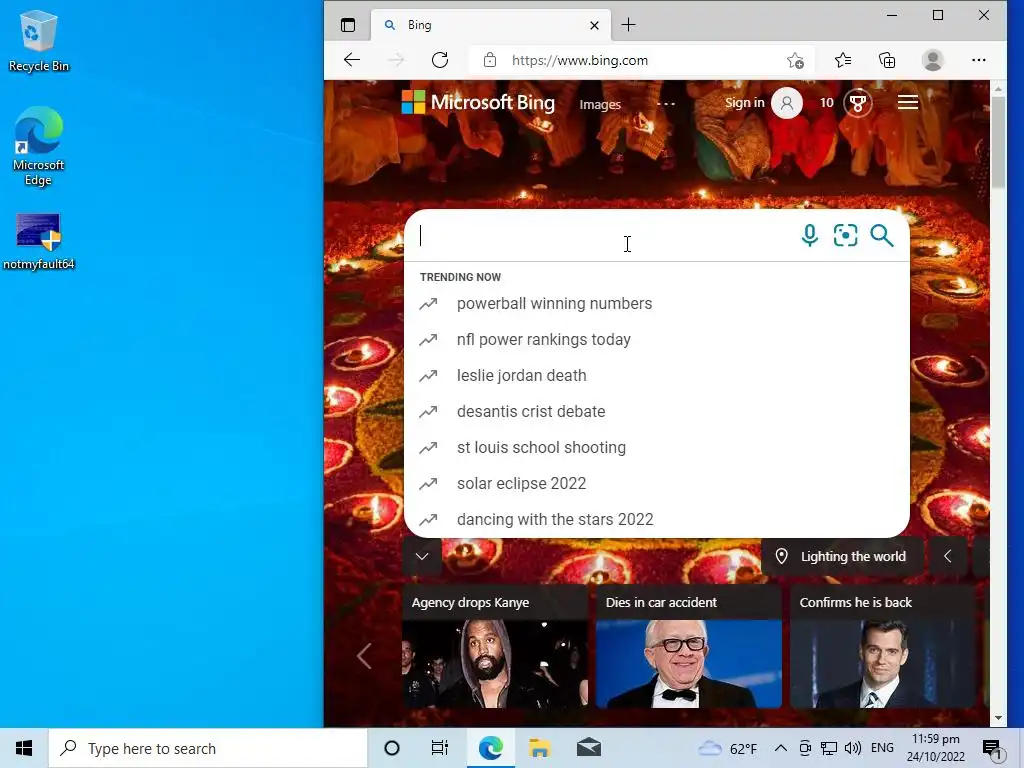Open the Favorites list icon
Viewport: 1024px width, 768px height.
842,60
